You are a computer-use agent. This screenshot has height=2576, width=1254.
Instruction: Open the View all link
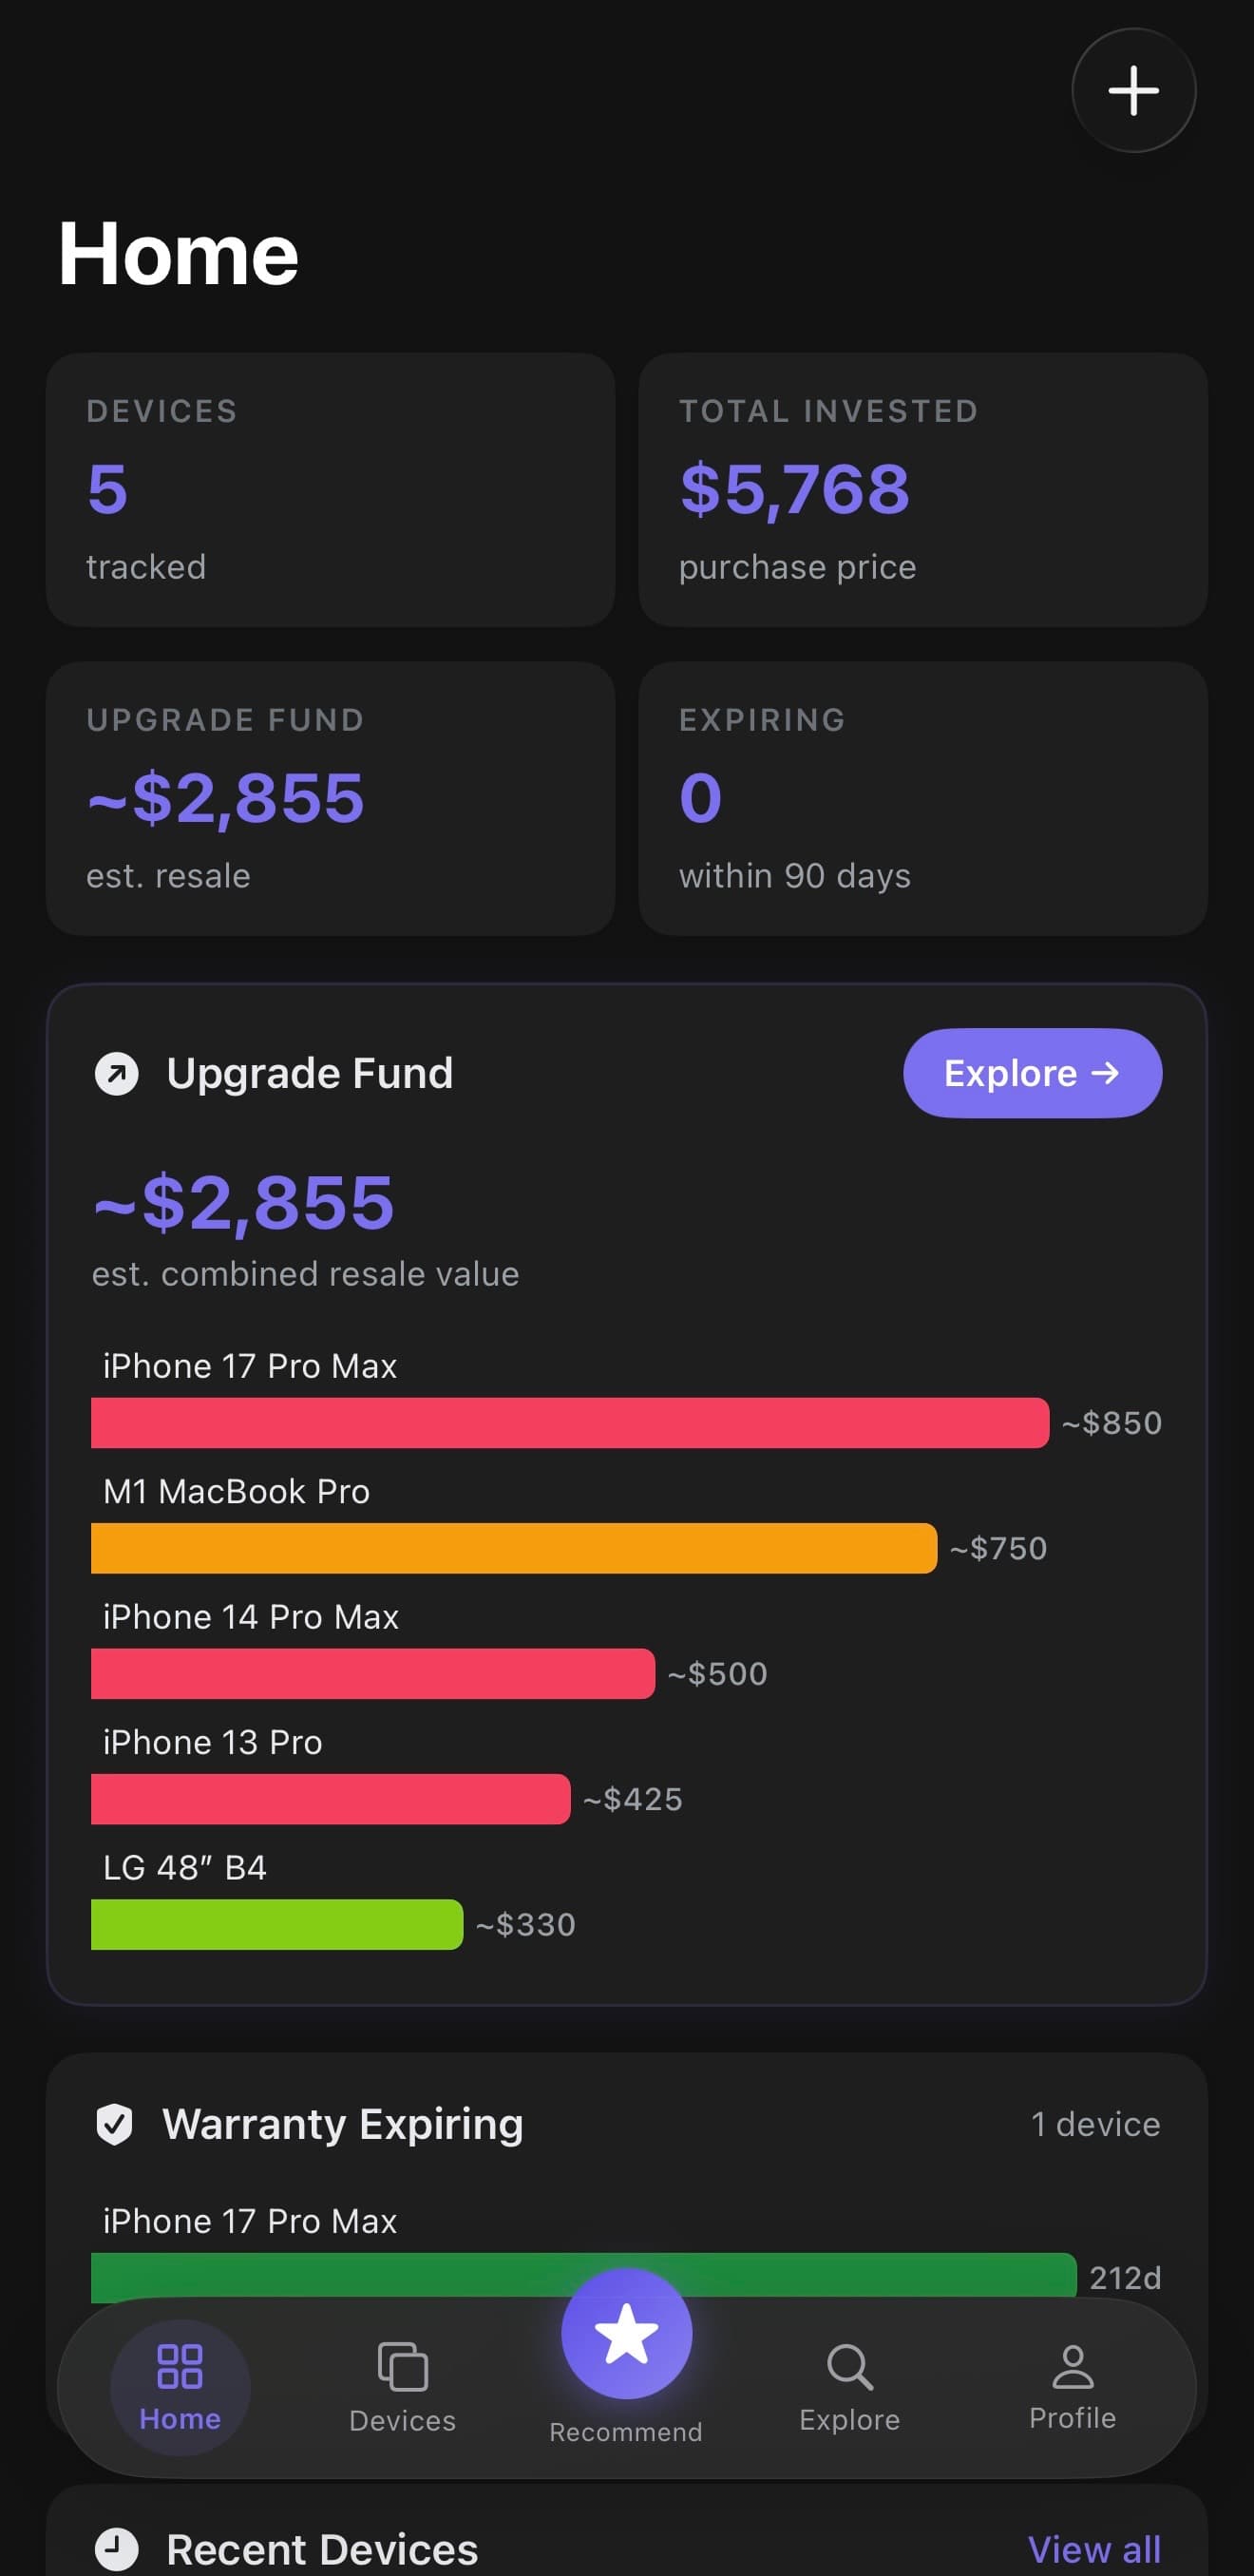[1094, 2549]
